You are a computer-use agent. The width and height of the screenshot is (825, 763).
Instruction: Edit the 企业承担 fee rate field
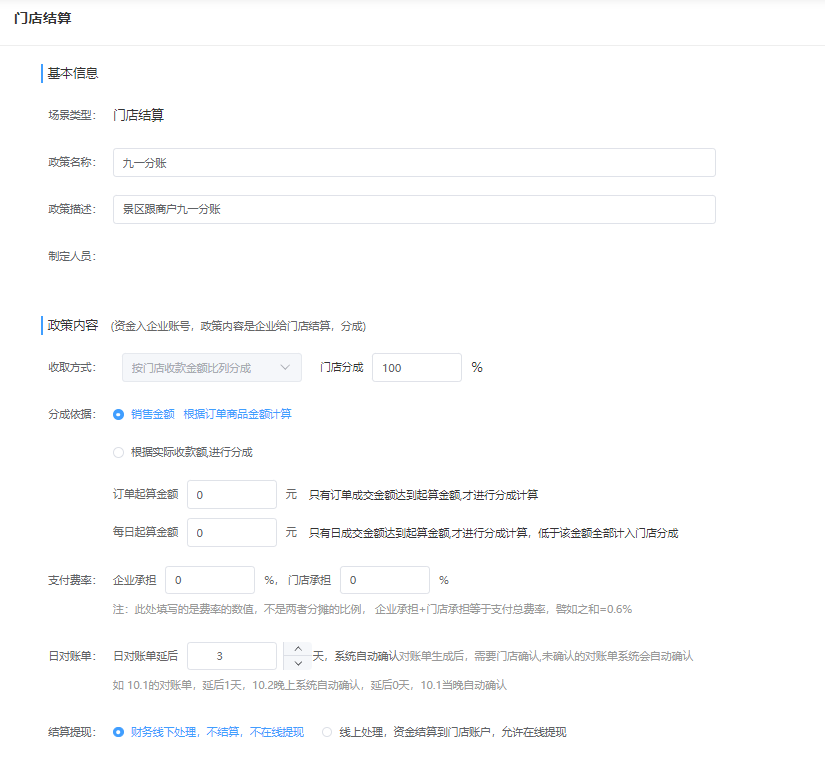[210, 580]
